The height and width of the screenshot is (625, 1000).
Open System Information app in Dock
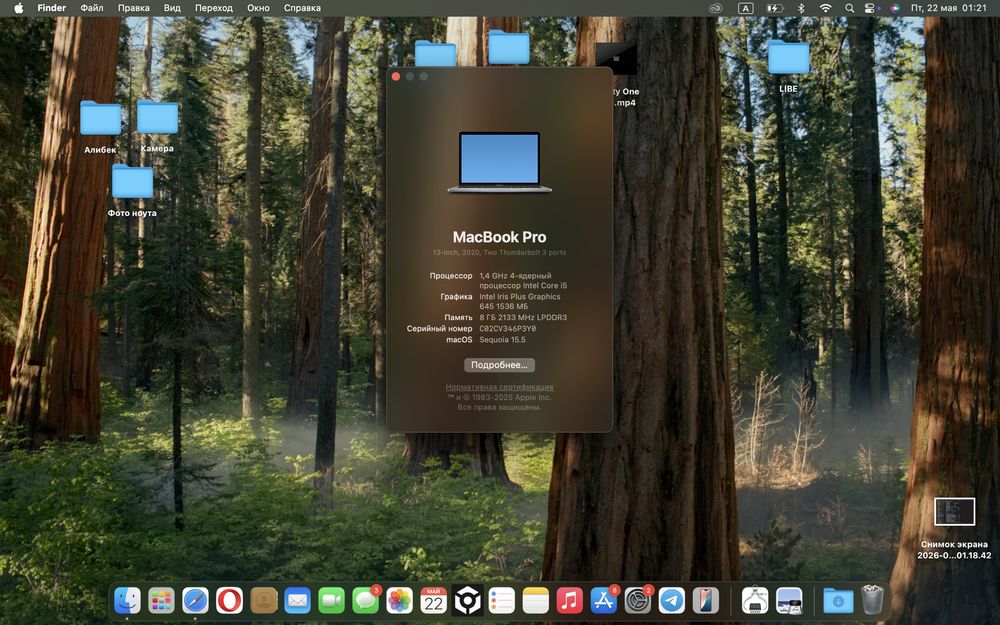755,600
